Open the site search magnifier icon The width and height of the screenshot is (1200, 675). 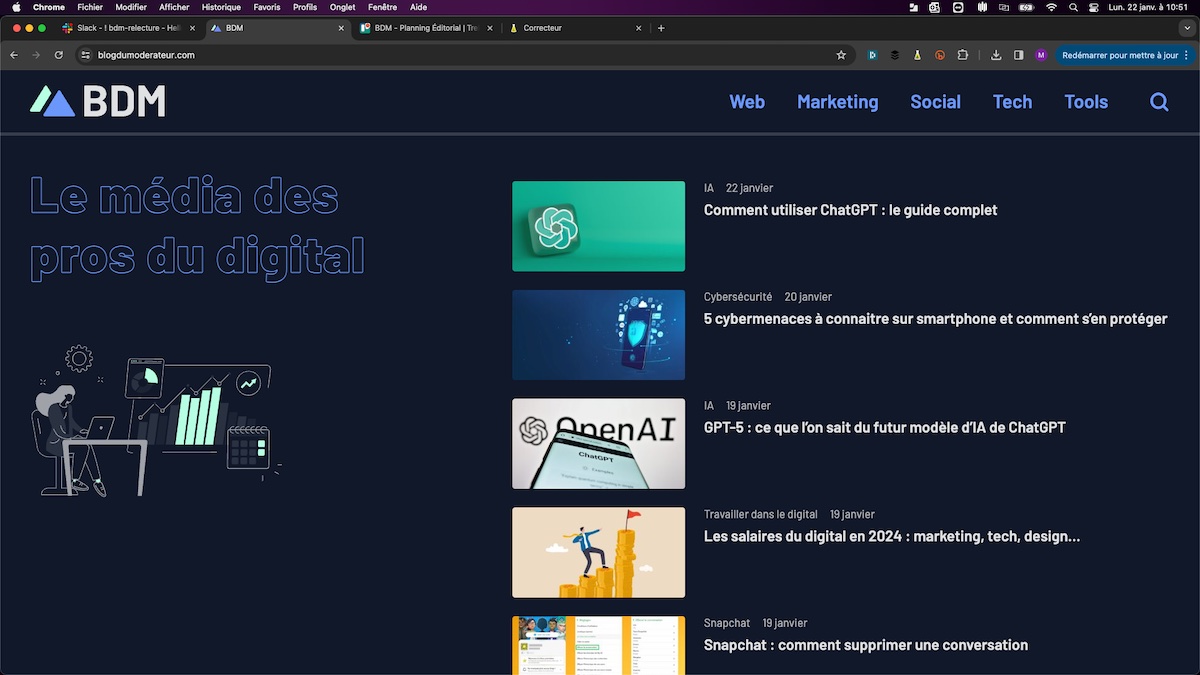pyautogui.click(x=1159, y=102)
